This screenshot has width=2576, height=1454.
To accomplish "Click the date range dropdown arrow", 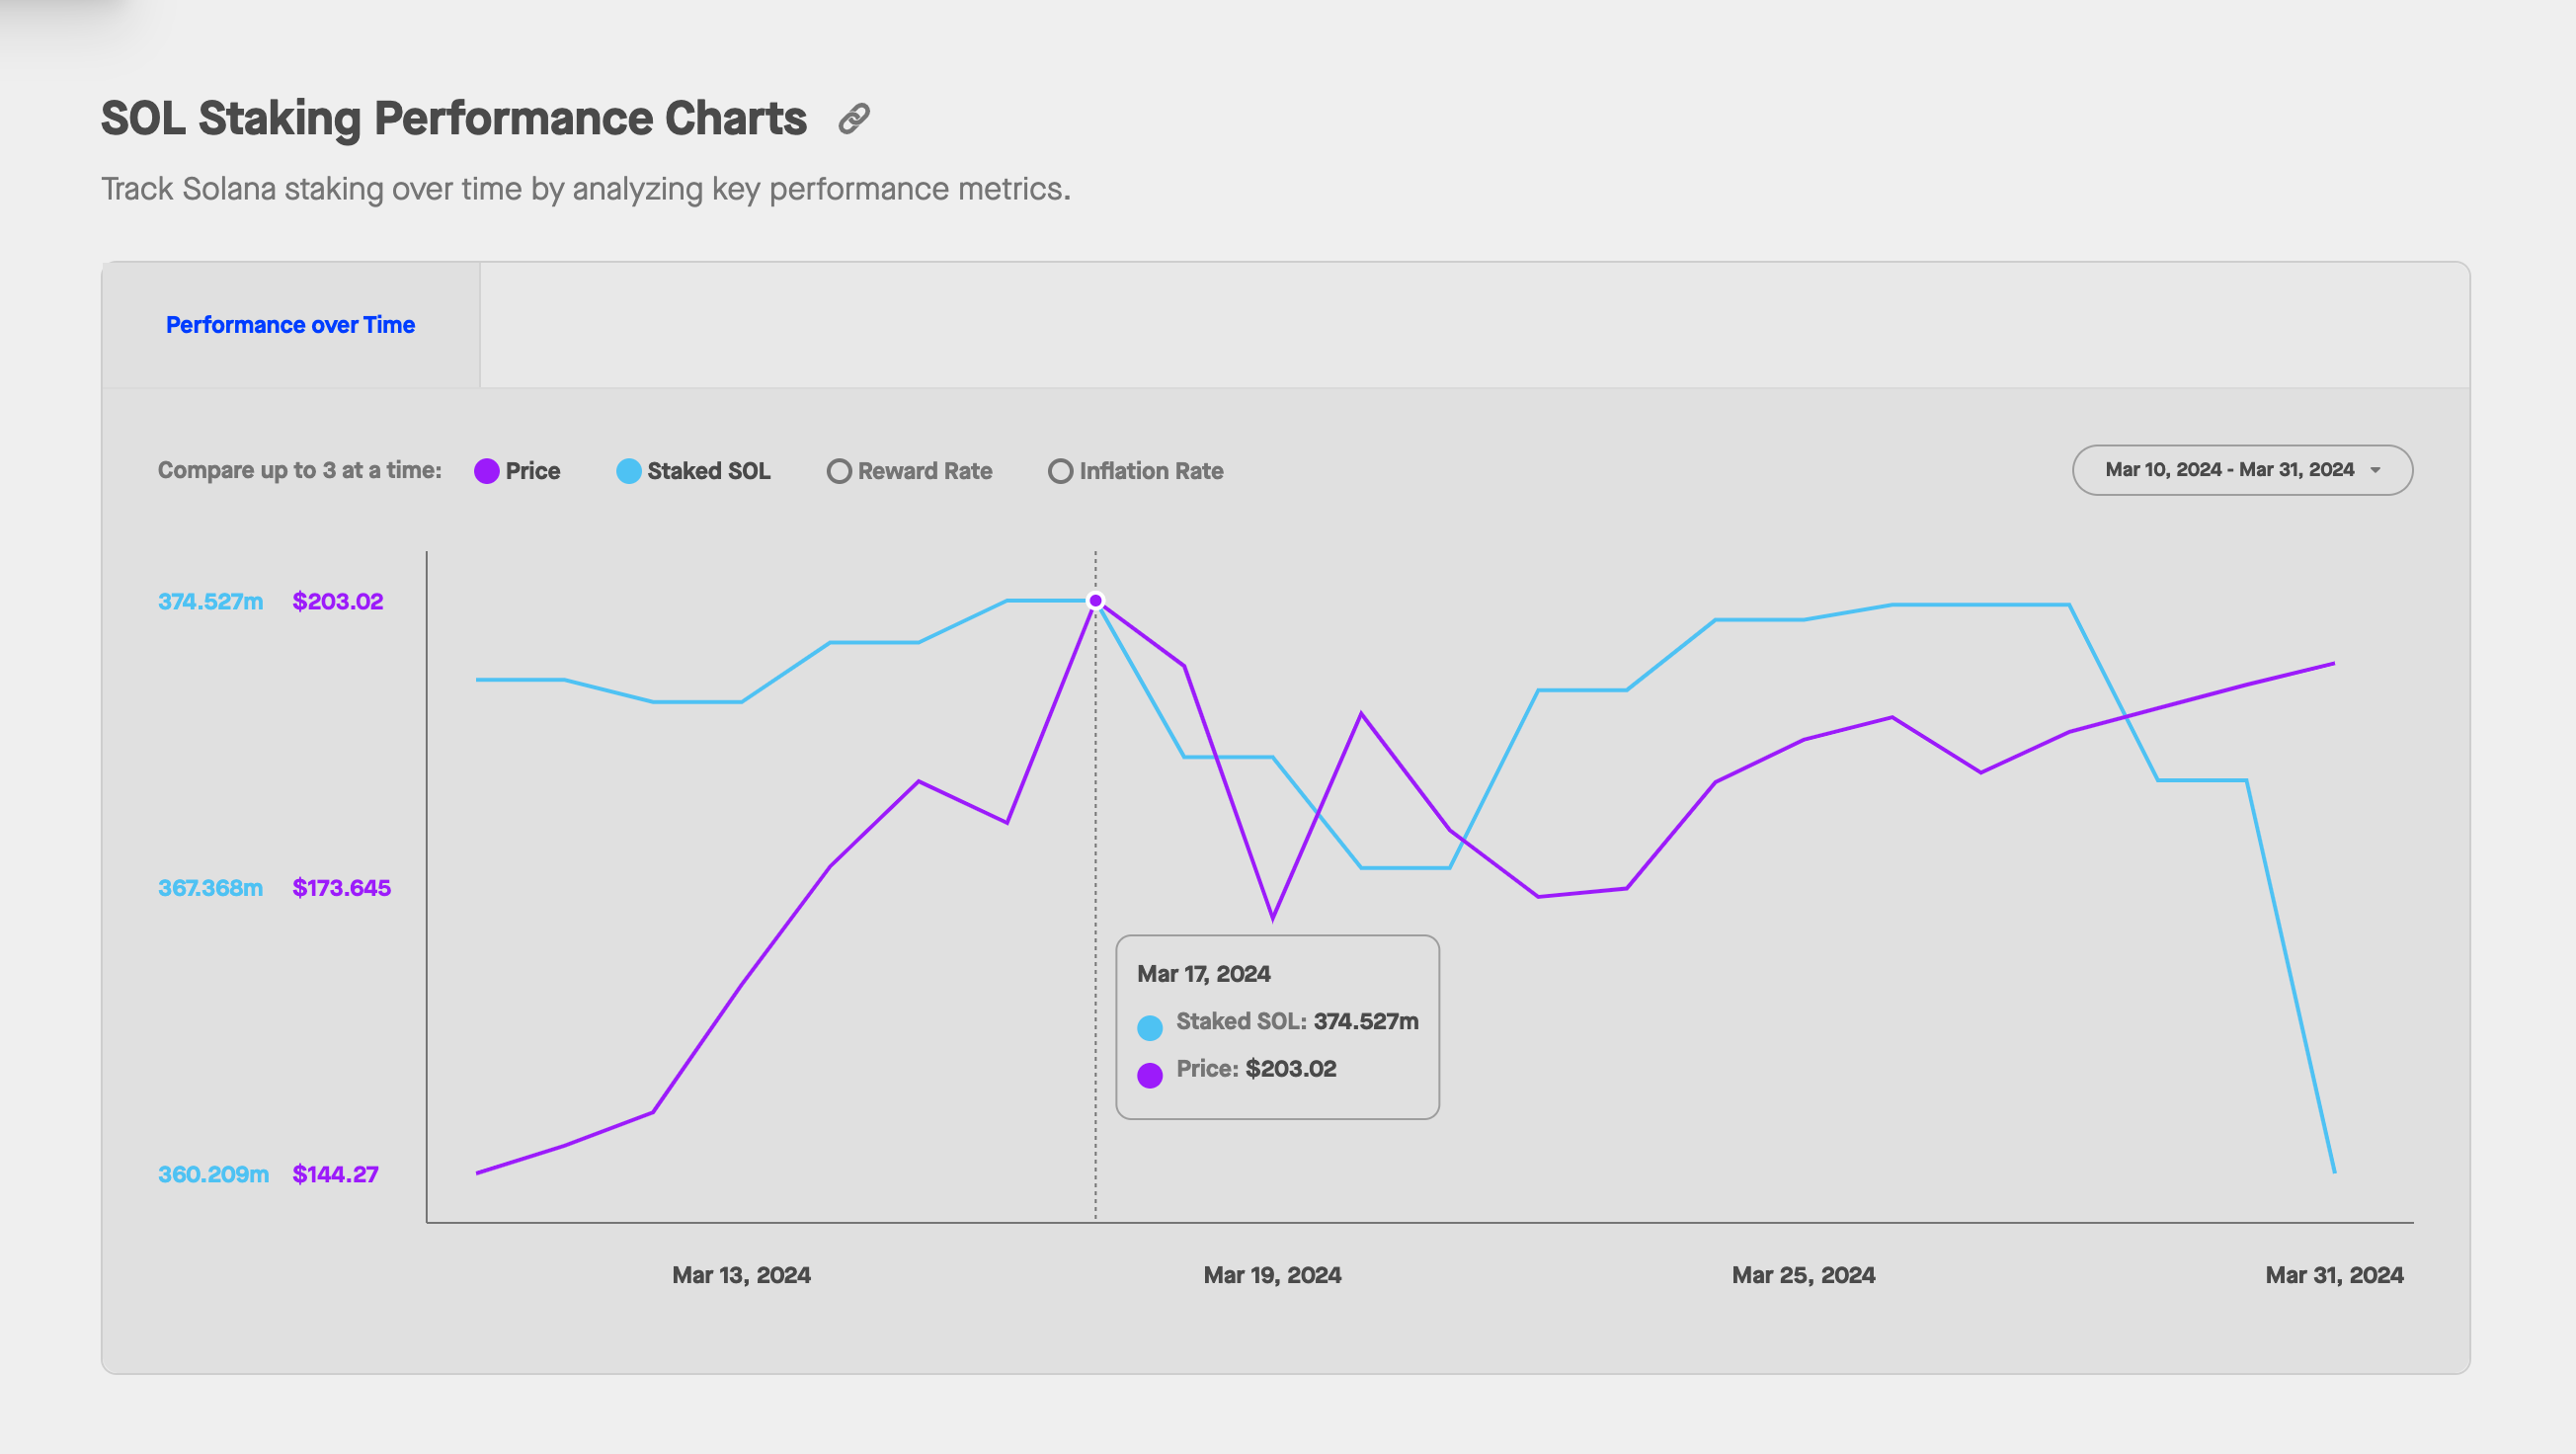I will pyautogui.click(x=2375, y=470).
